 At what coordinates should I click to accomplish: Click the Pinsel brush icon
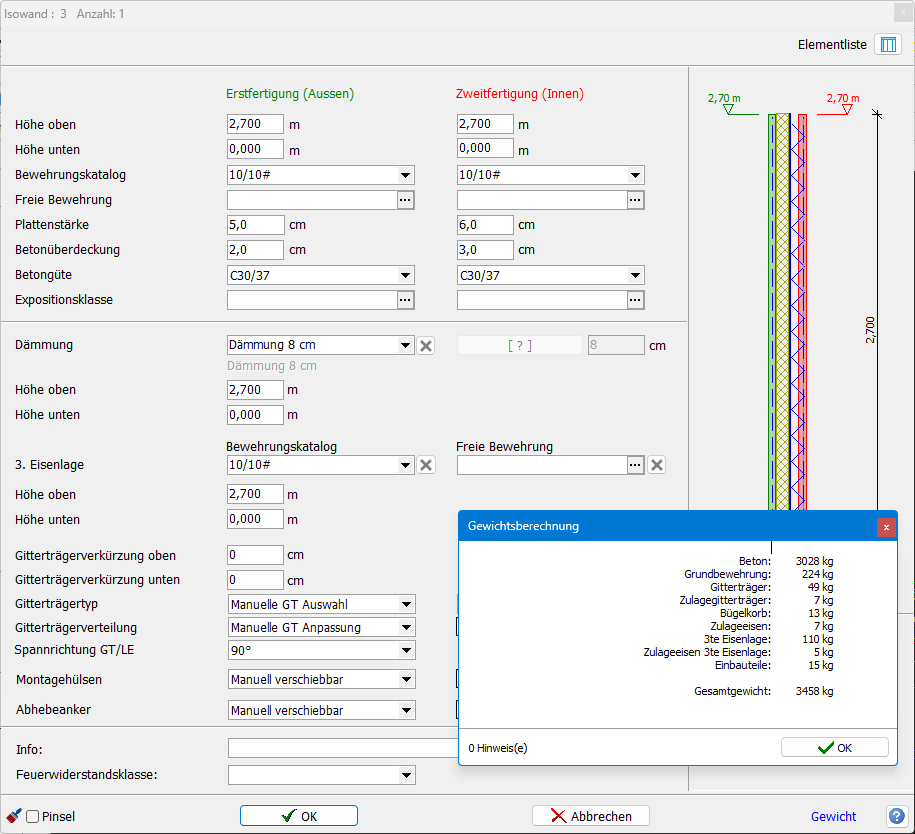tap(13, 816)
